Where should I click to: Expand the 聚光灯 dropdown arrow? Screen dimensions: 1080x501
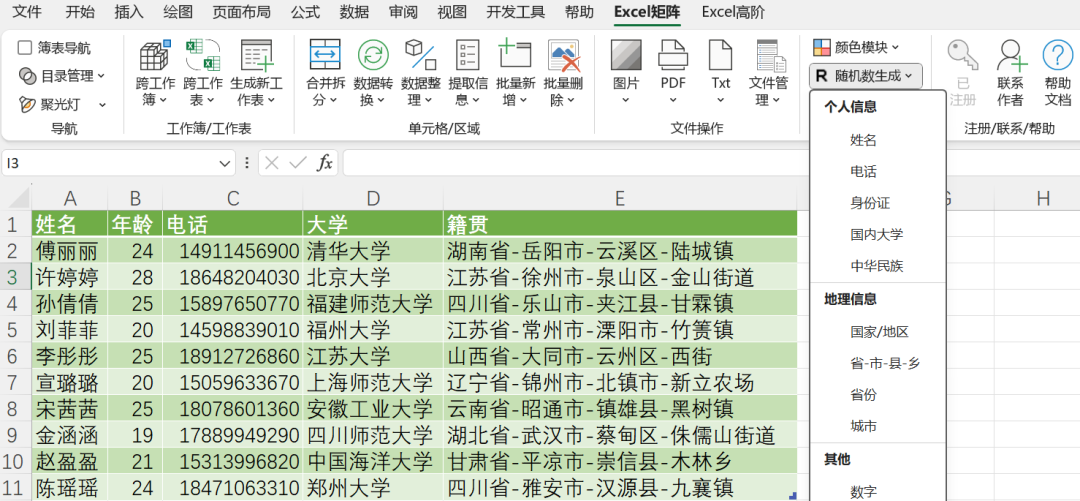tap(102, 105)
